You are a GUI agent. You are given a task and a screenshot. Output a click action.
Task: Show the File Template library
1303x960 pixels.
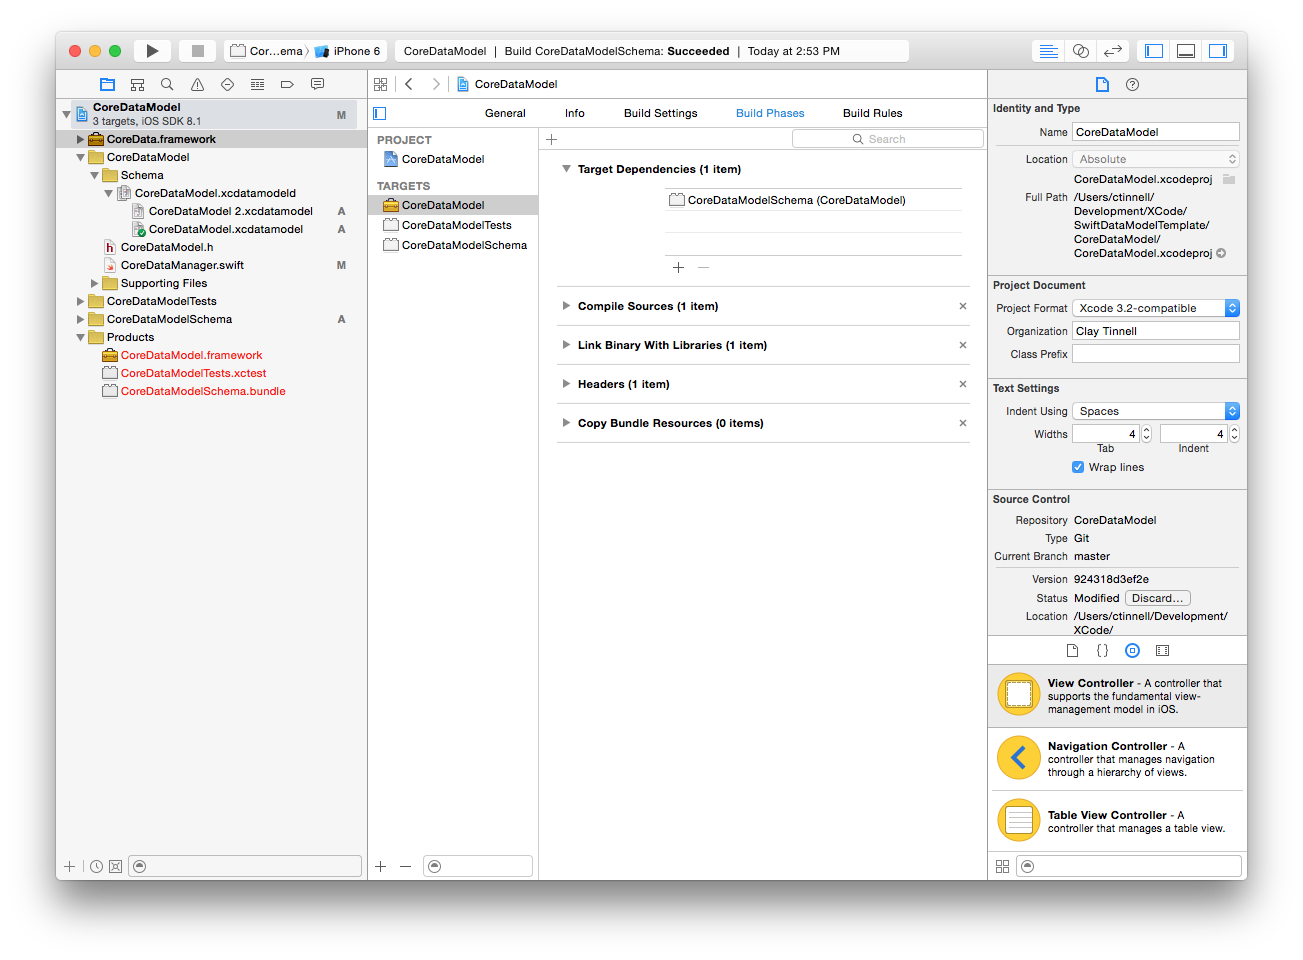pyautogui.click(x=1072, y=651)
